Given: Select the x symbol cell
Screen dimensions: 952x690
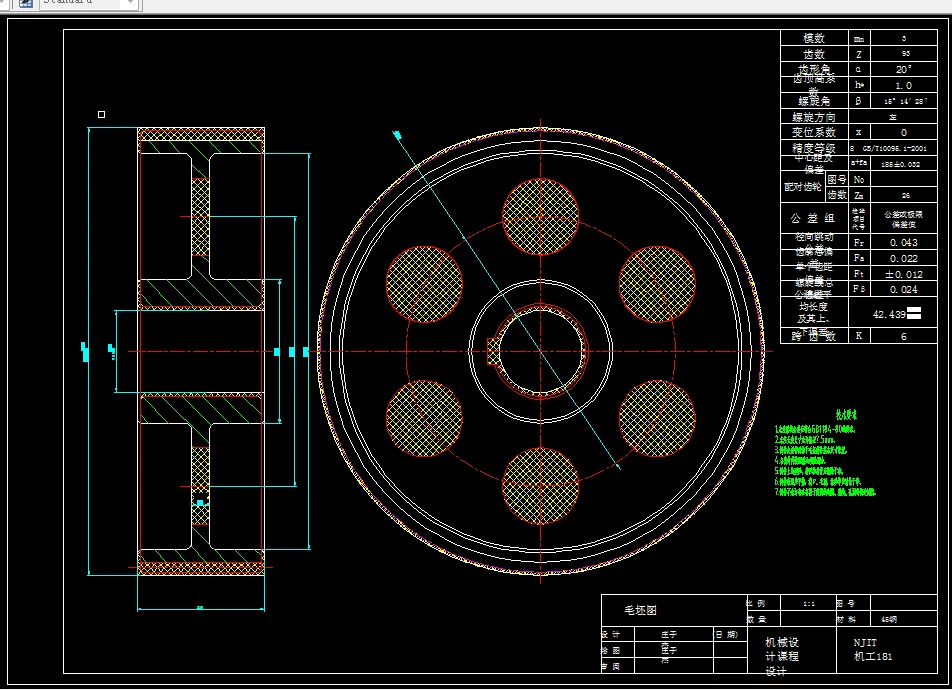Looking at the screenshot, I should coord(858,132).
